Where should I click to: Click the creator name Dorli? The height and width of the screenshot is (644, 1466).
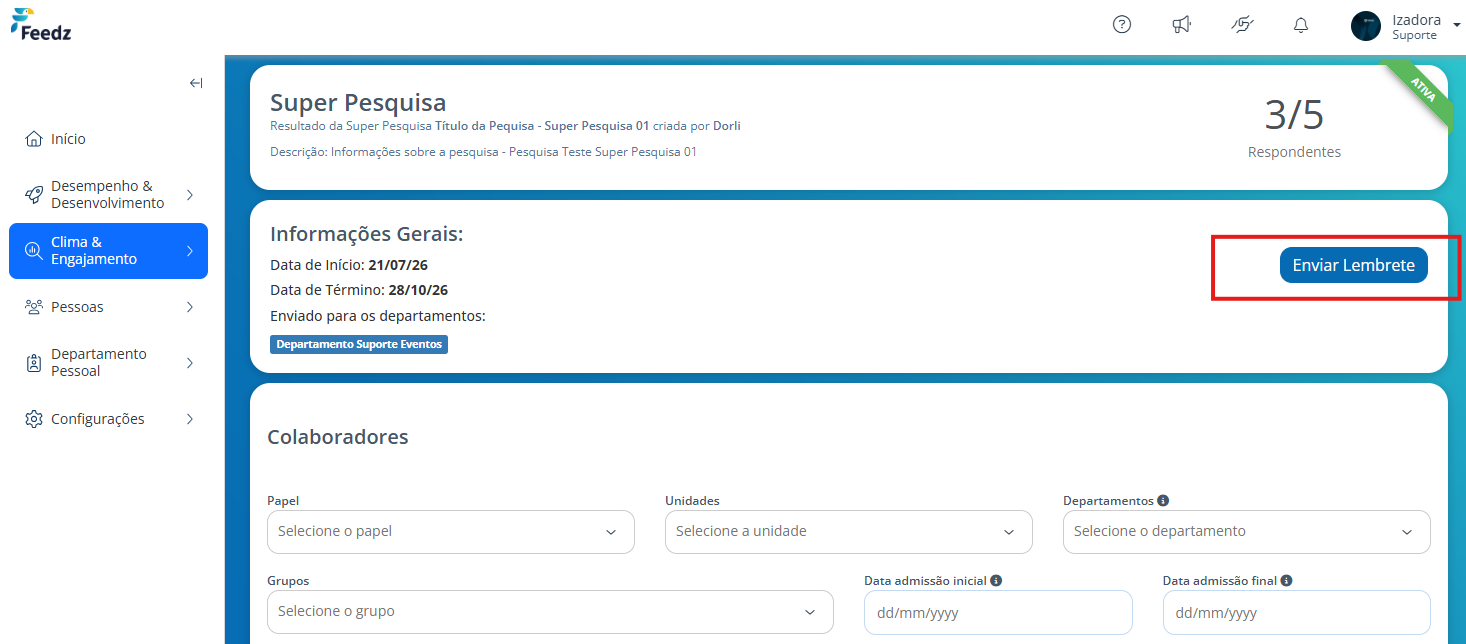727,126
